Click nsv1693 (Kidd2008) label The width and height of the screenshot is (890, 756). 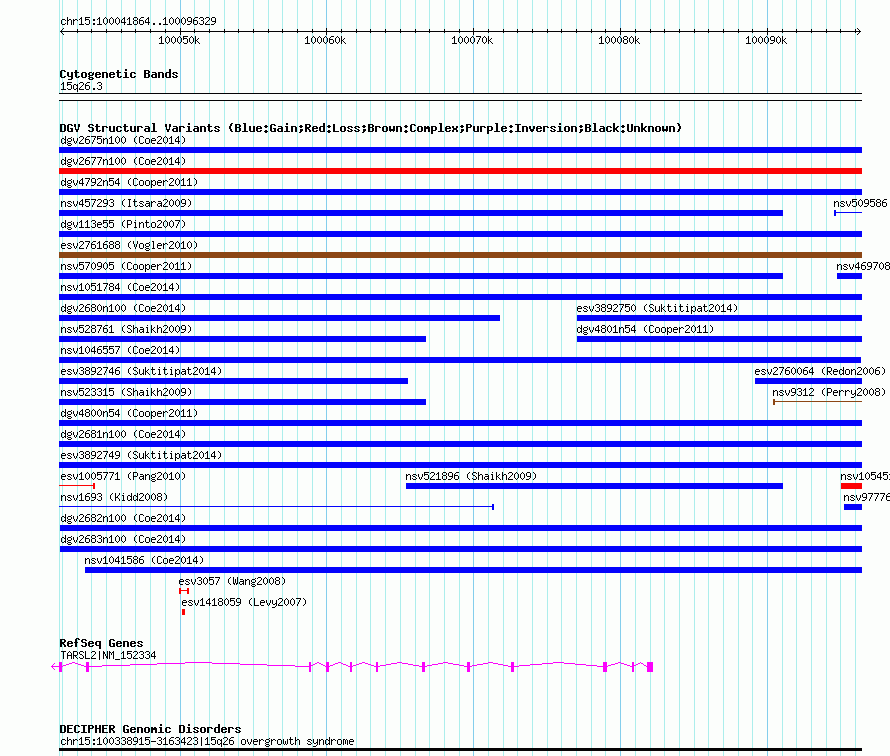click(x=114, y=497)
